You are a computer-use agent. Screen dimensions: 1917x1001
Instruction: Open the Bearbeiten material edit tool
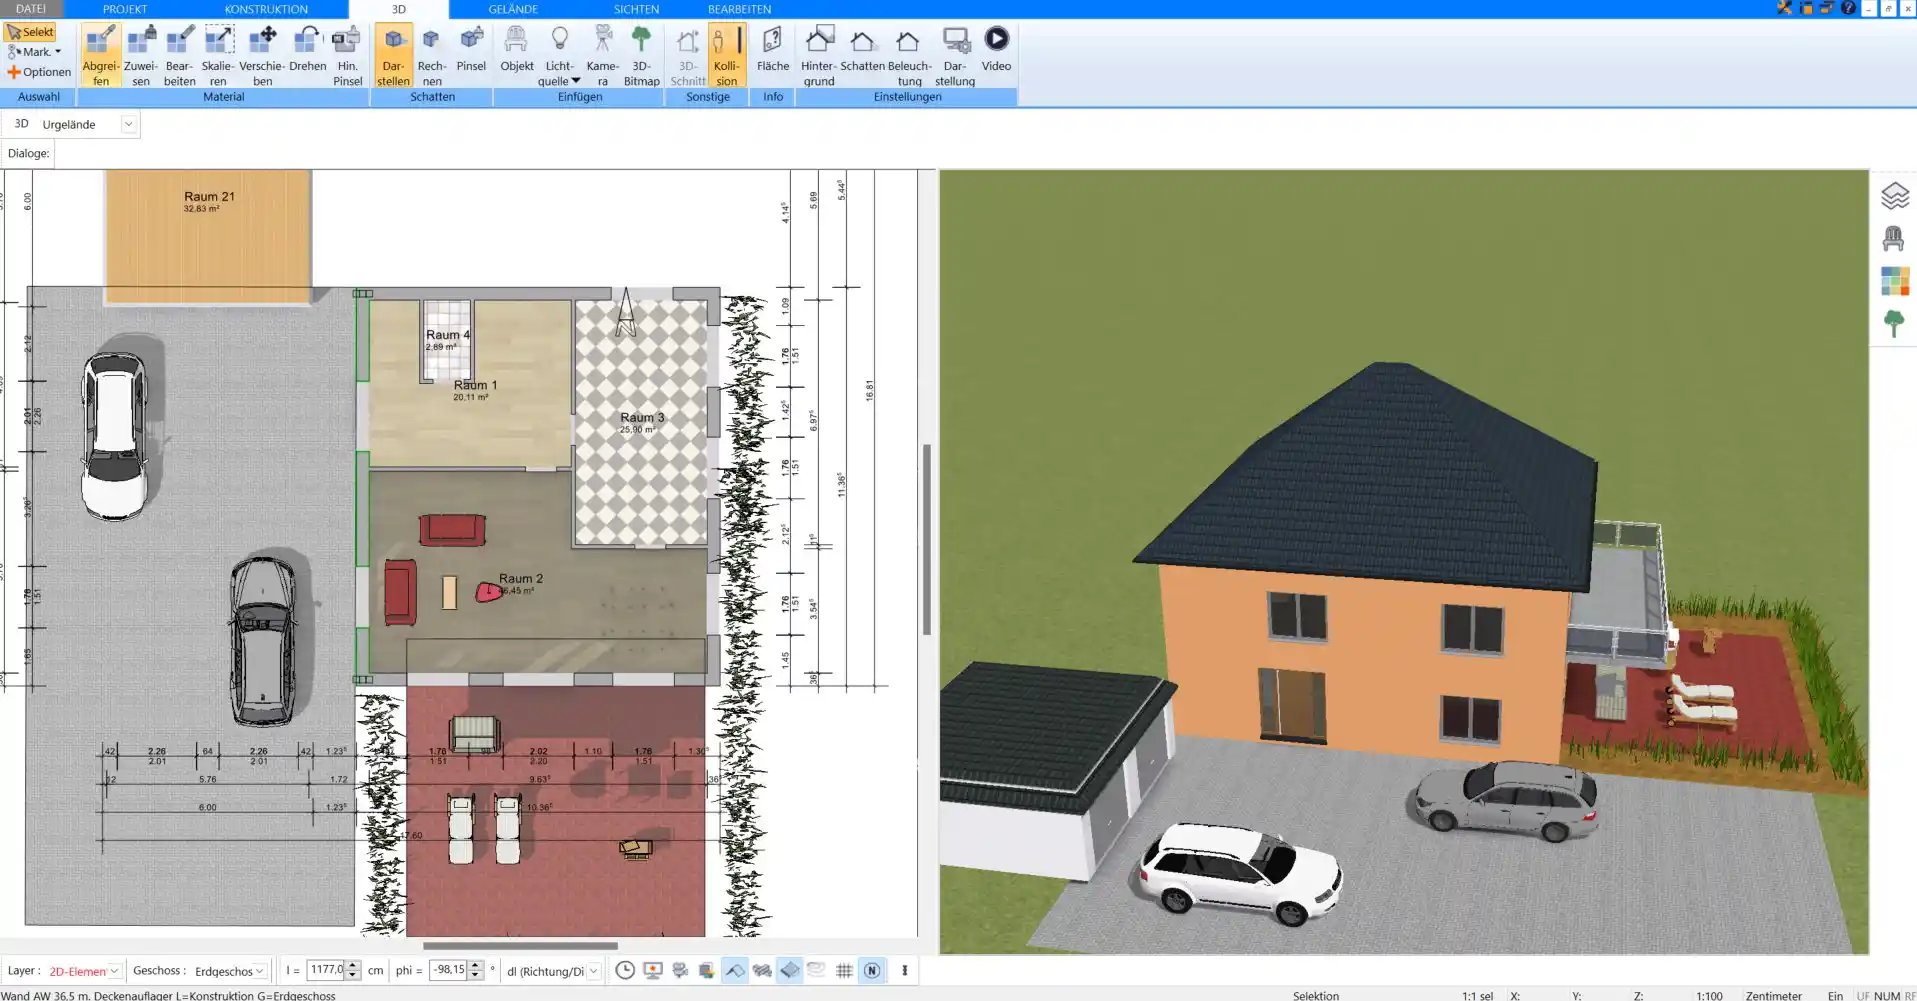tap(180, 55)
